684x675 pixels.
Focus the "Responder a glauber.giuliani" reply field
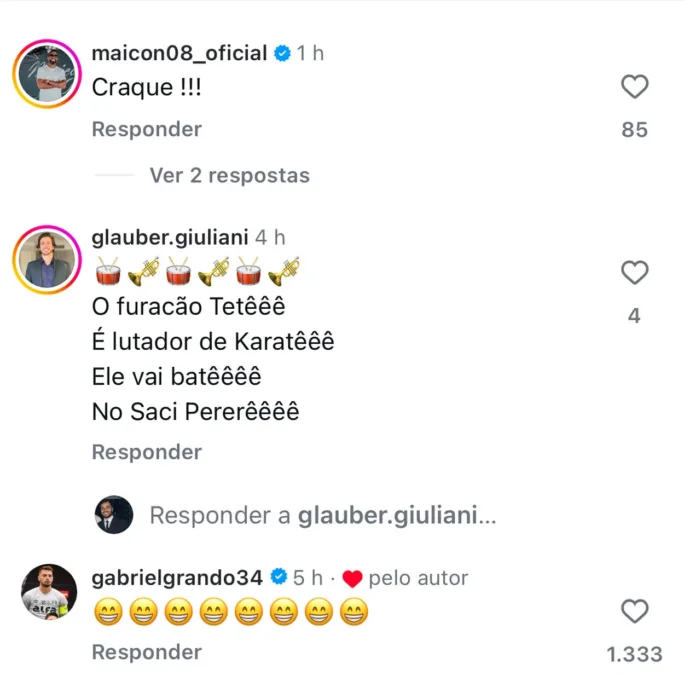pyautogui.click(x=322, y=516)
